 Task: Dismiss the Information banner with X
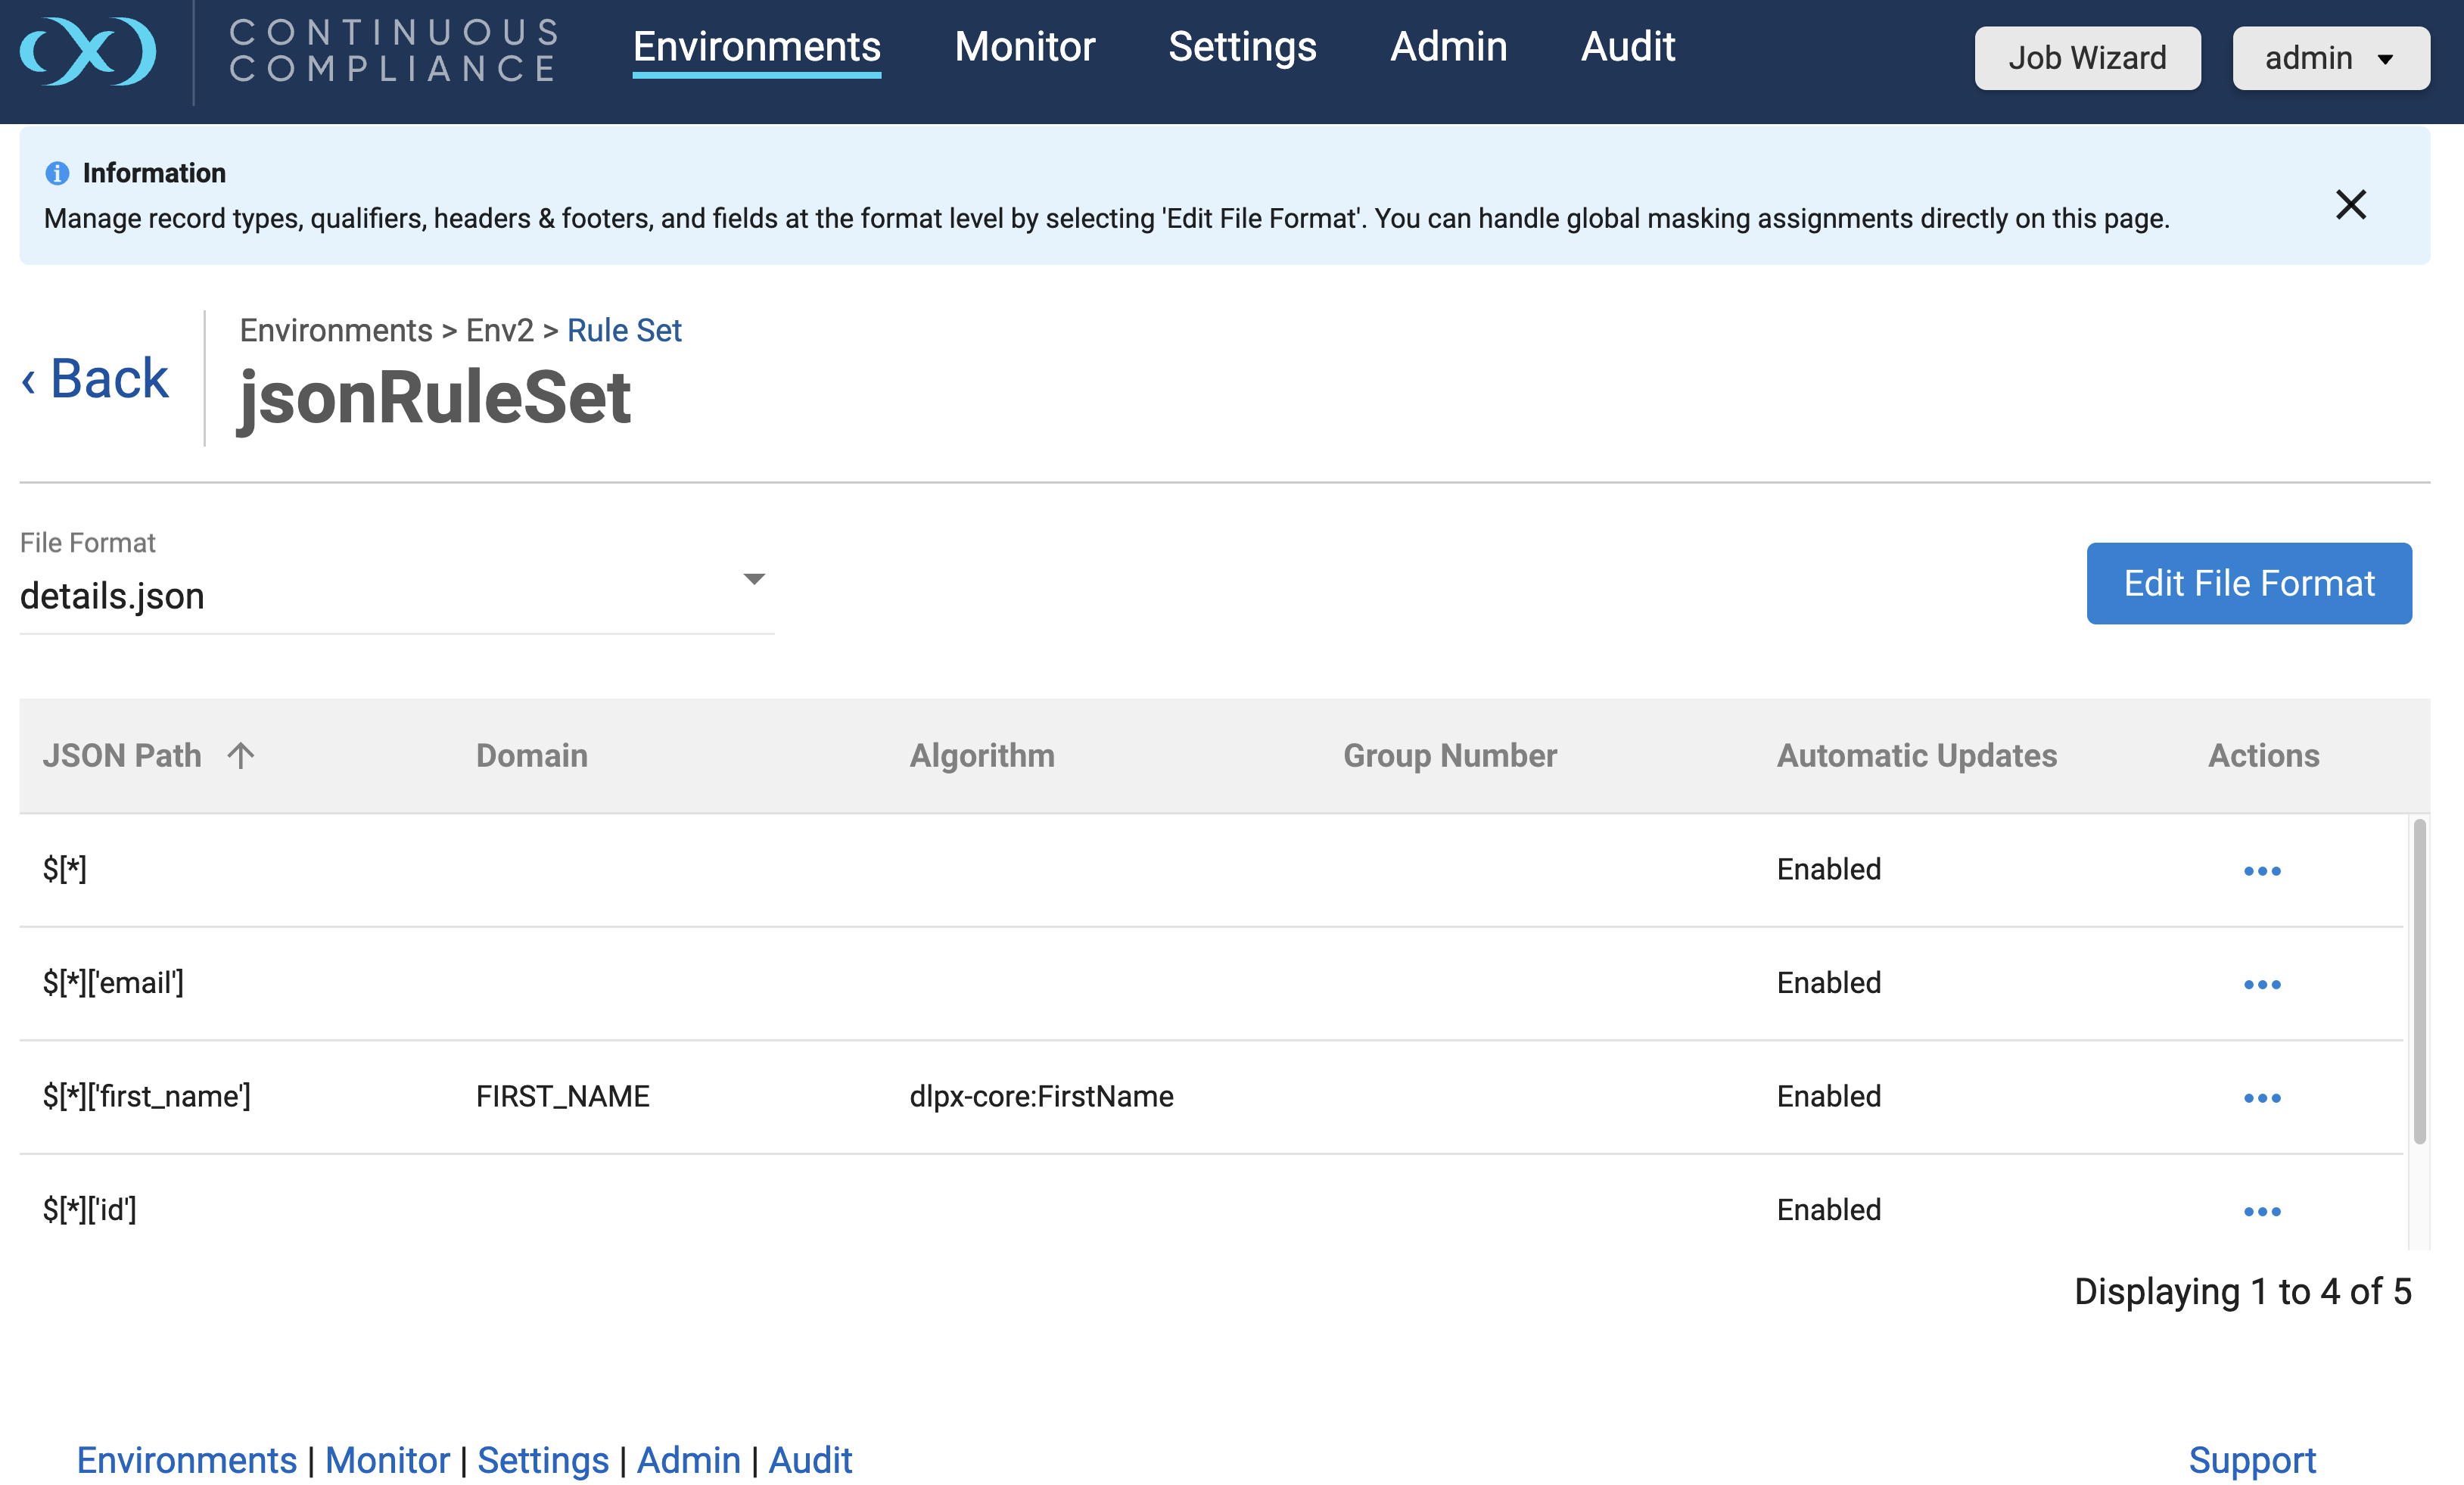pyautogui.click(x=2350, y=205)
